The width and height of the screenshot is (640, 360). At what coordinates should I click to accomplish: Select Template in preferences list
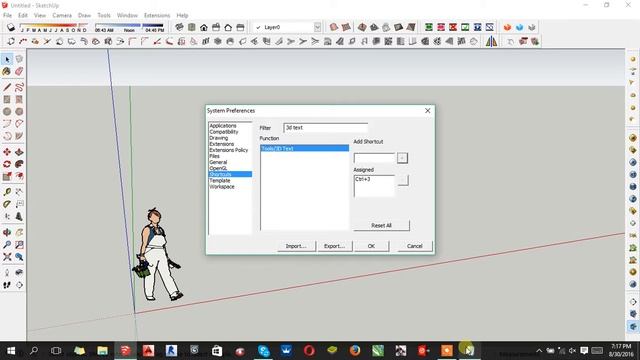point(220,180)
